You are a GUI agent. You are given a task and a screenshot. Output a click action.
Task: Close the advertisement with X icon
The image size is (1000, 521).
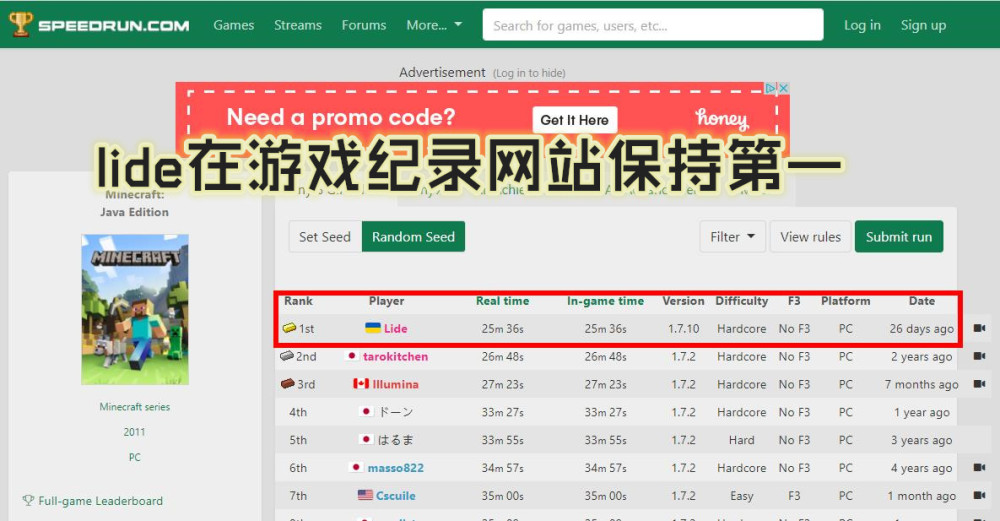point(784,89)
